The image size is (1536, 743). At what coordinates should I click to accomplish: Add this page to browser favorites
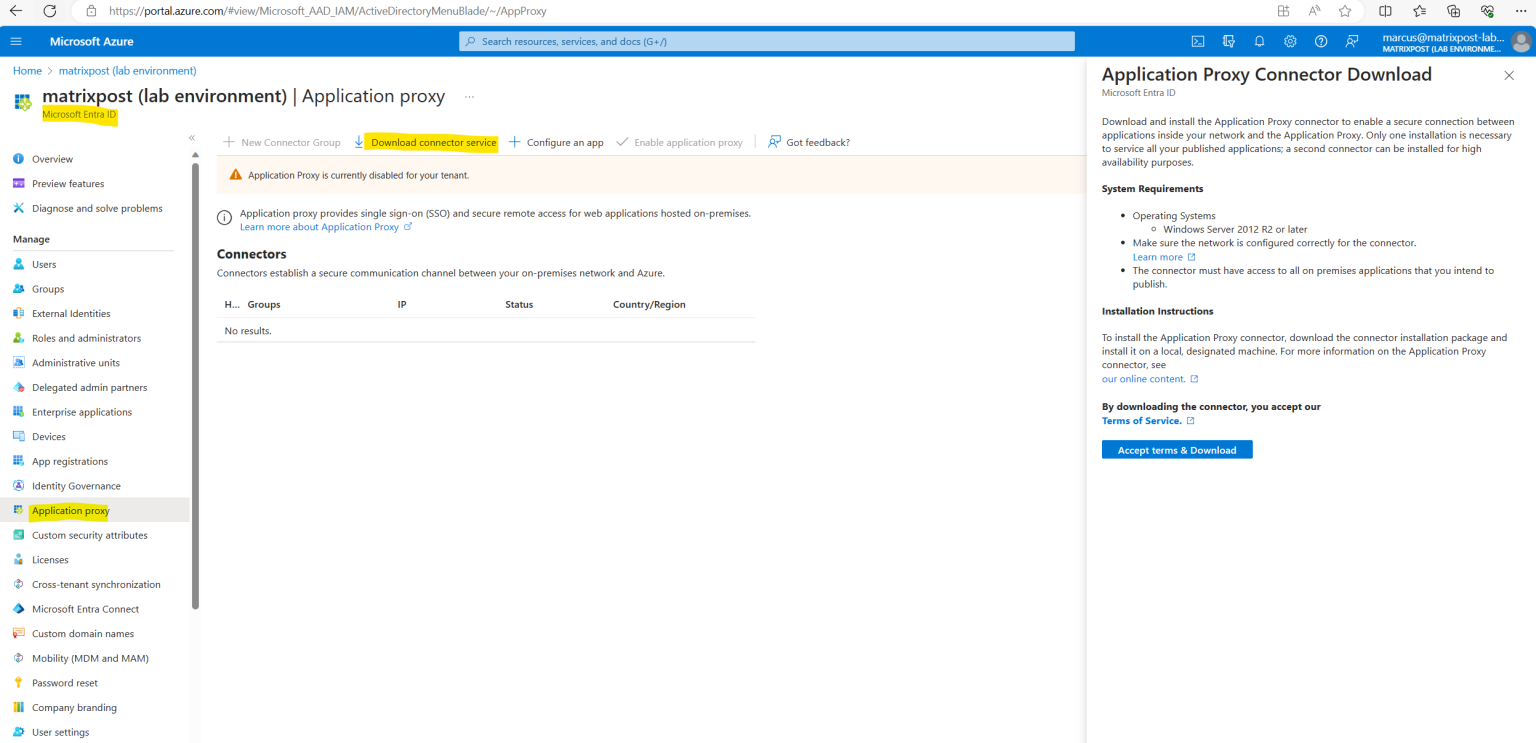pyautogui.click(x=1344, y=11)
